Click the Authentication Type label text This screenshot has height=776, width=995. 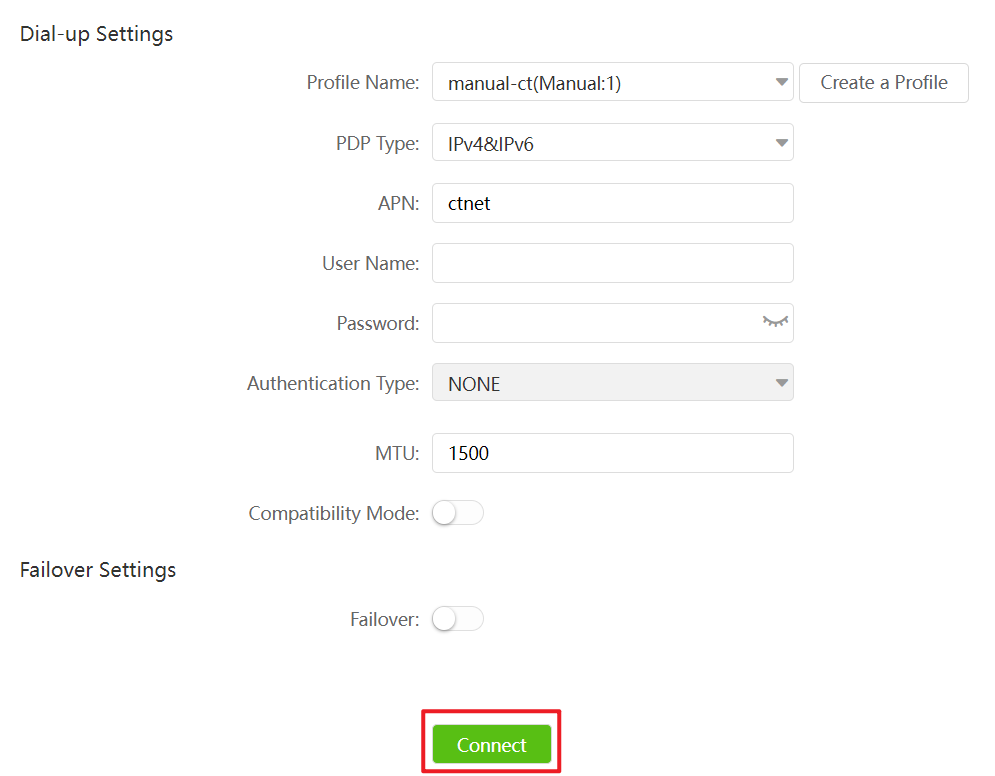click(x=333, y=383)
